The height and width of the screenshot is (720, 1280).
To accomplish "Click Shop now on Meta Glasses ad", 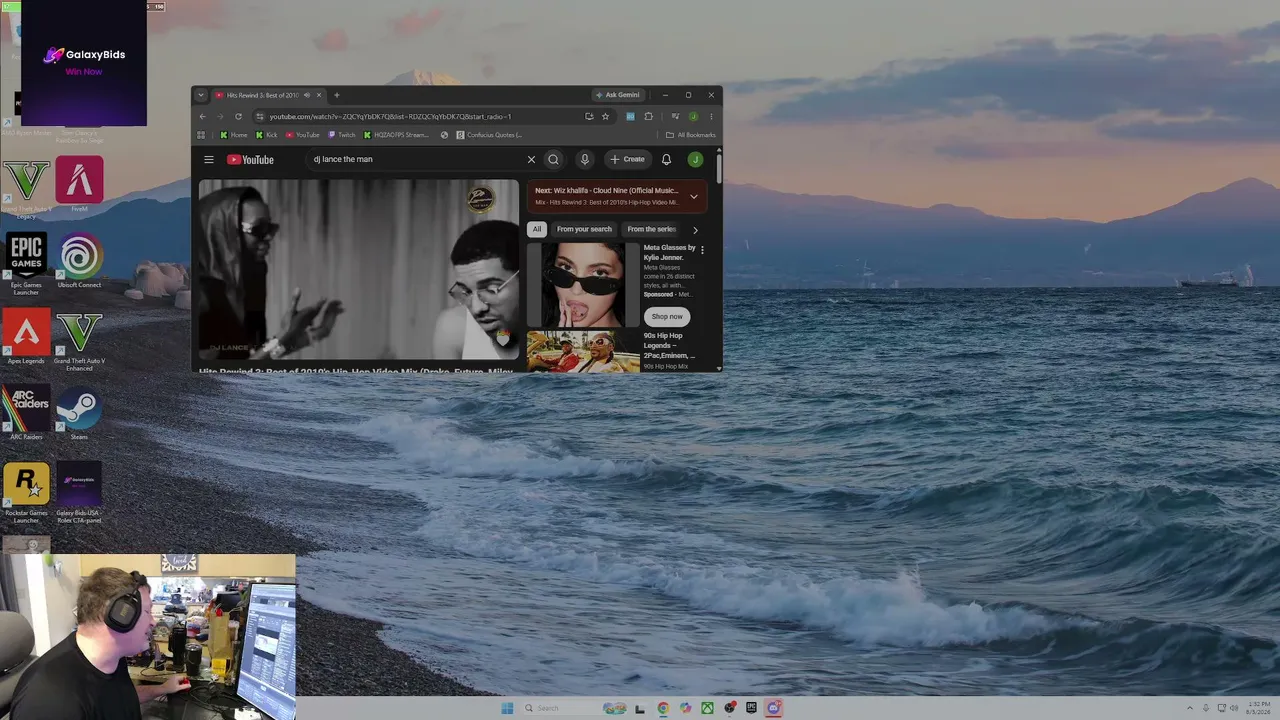I will pyautogui.click(x=667, y=316).
